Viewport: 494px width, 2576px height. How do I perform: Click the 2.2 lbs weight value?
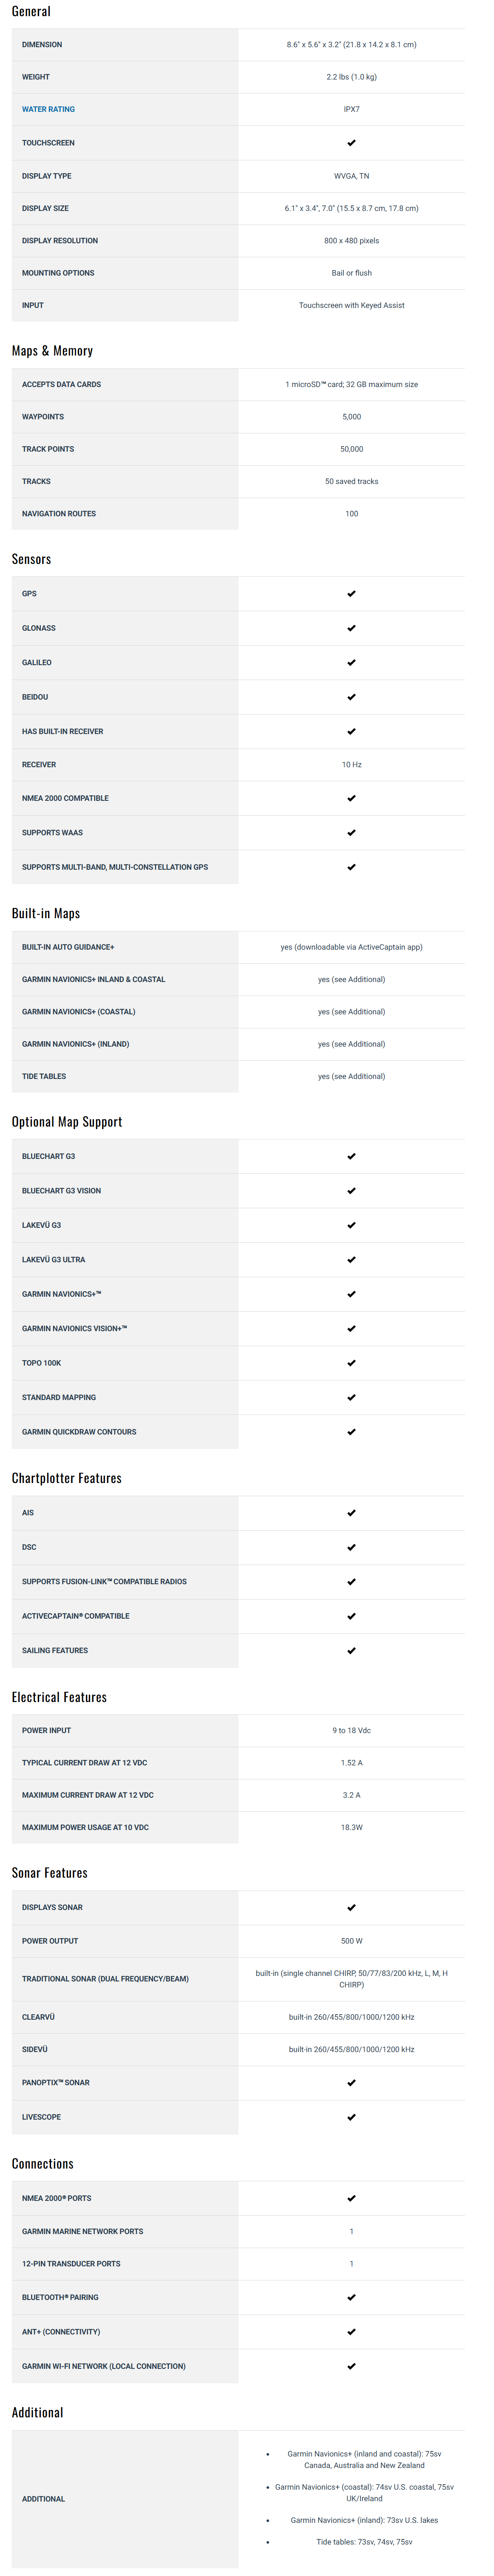pyautogui.click(x=351, y=77)
